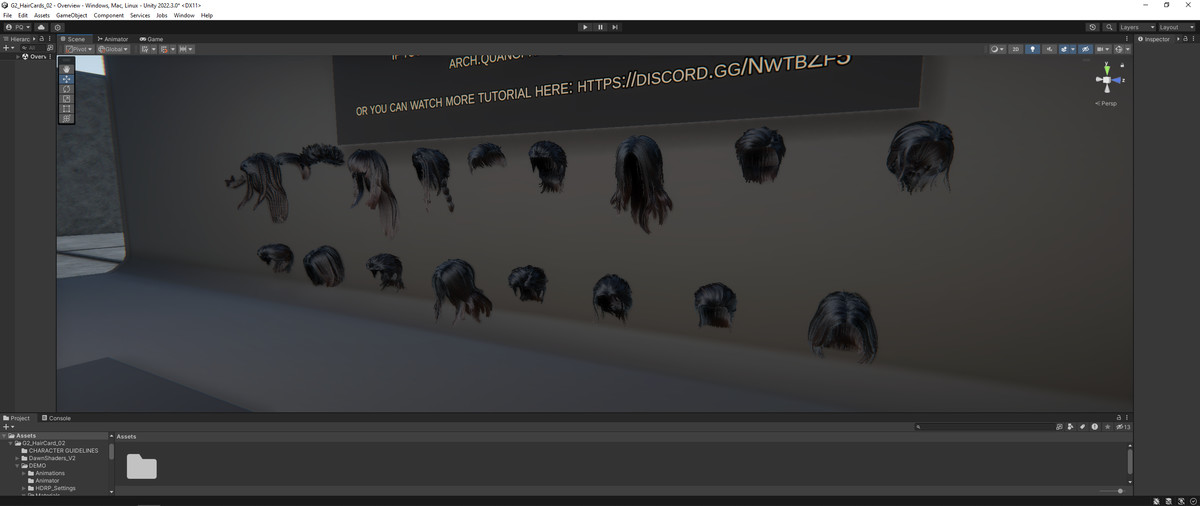Viewport: 1200px width, 506px height.
Task: Open shading draw mode dropdown
Action: click(997, 49)
